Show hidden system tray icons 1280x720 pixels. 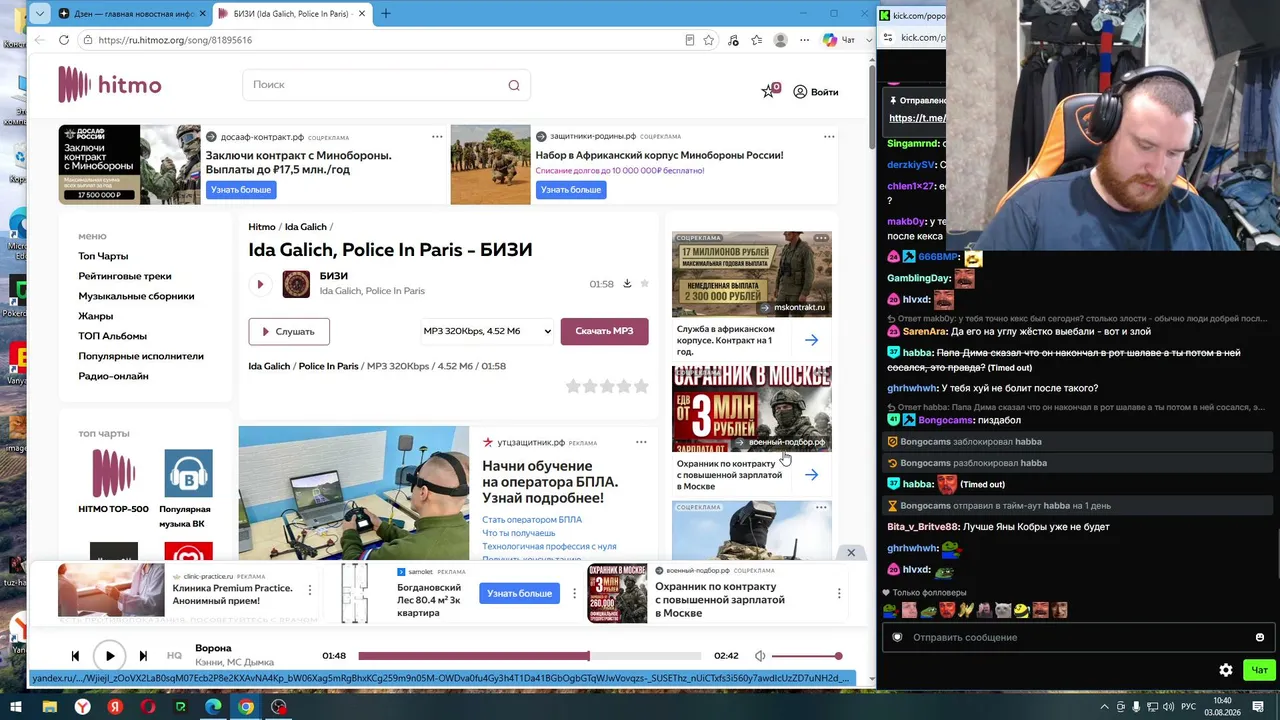tap(1105, 707)
